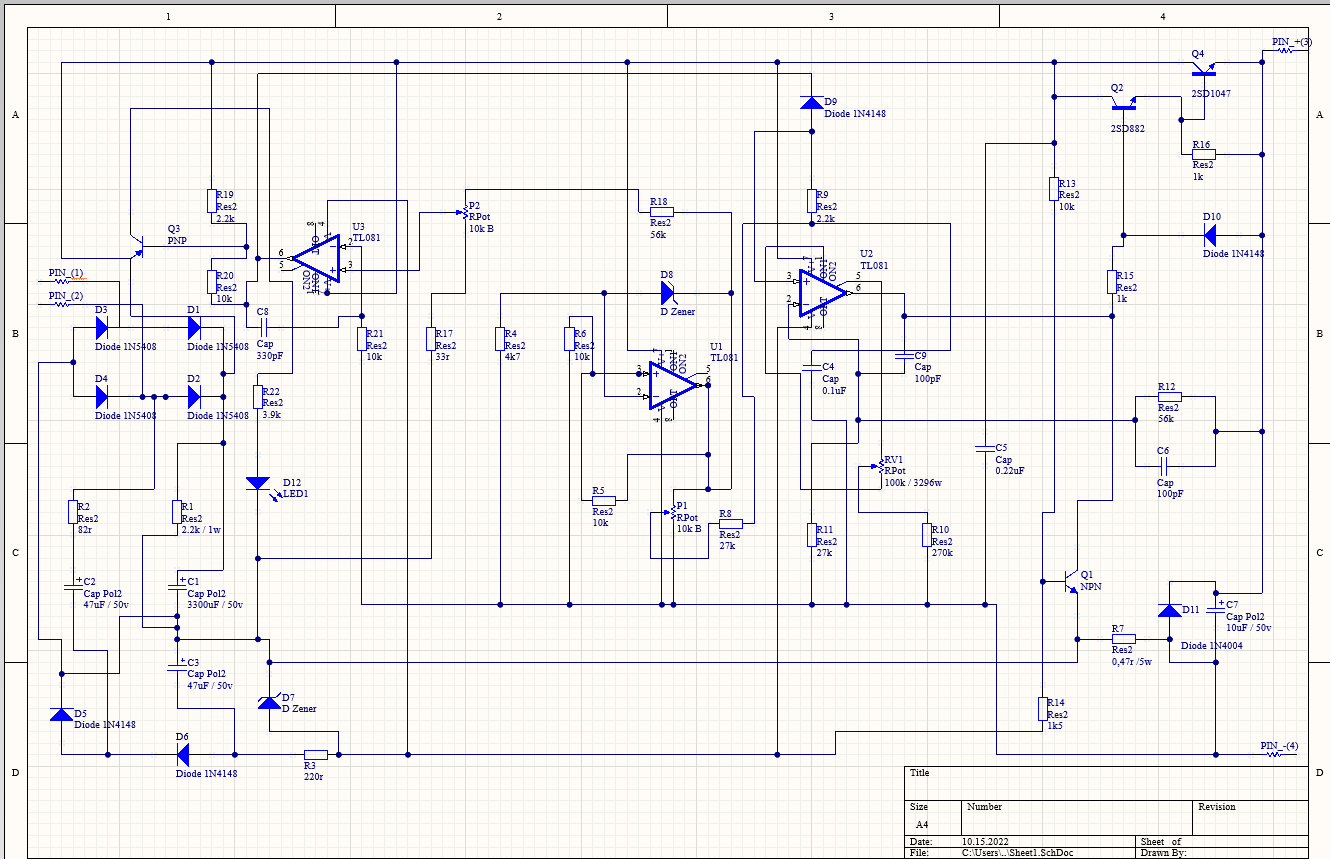
Task: Select the 'Drawn By:' title block field
Action: pos(1163,853)
